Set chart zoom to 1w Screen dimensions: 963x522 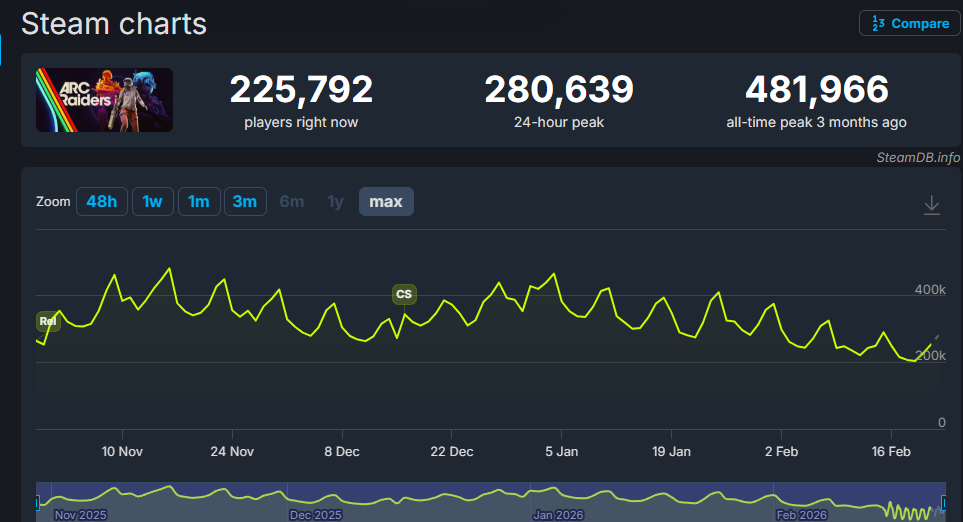pyautogui.click(x=152, y=201)
